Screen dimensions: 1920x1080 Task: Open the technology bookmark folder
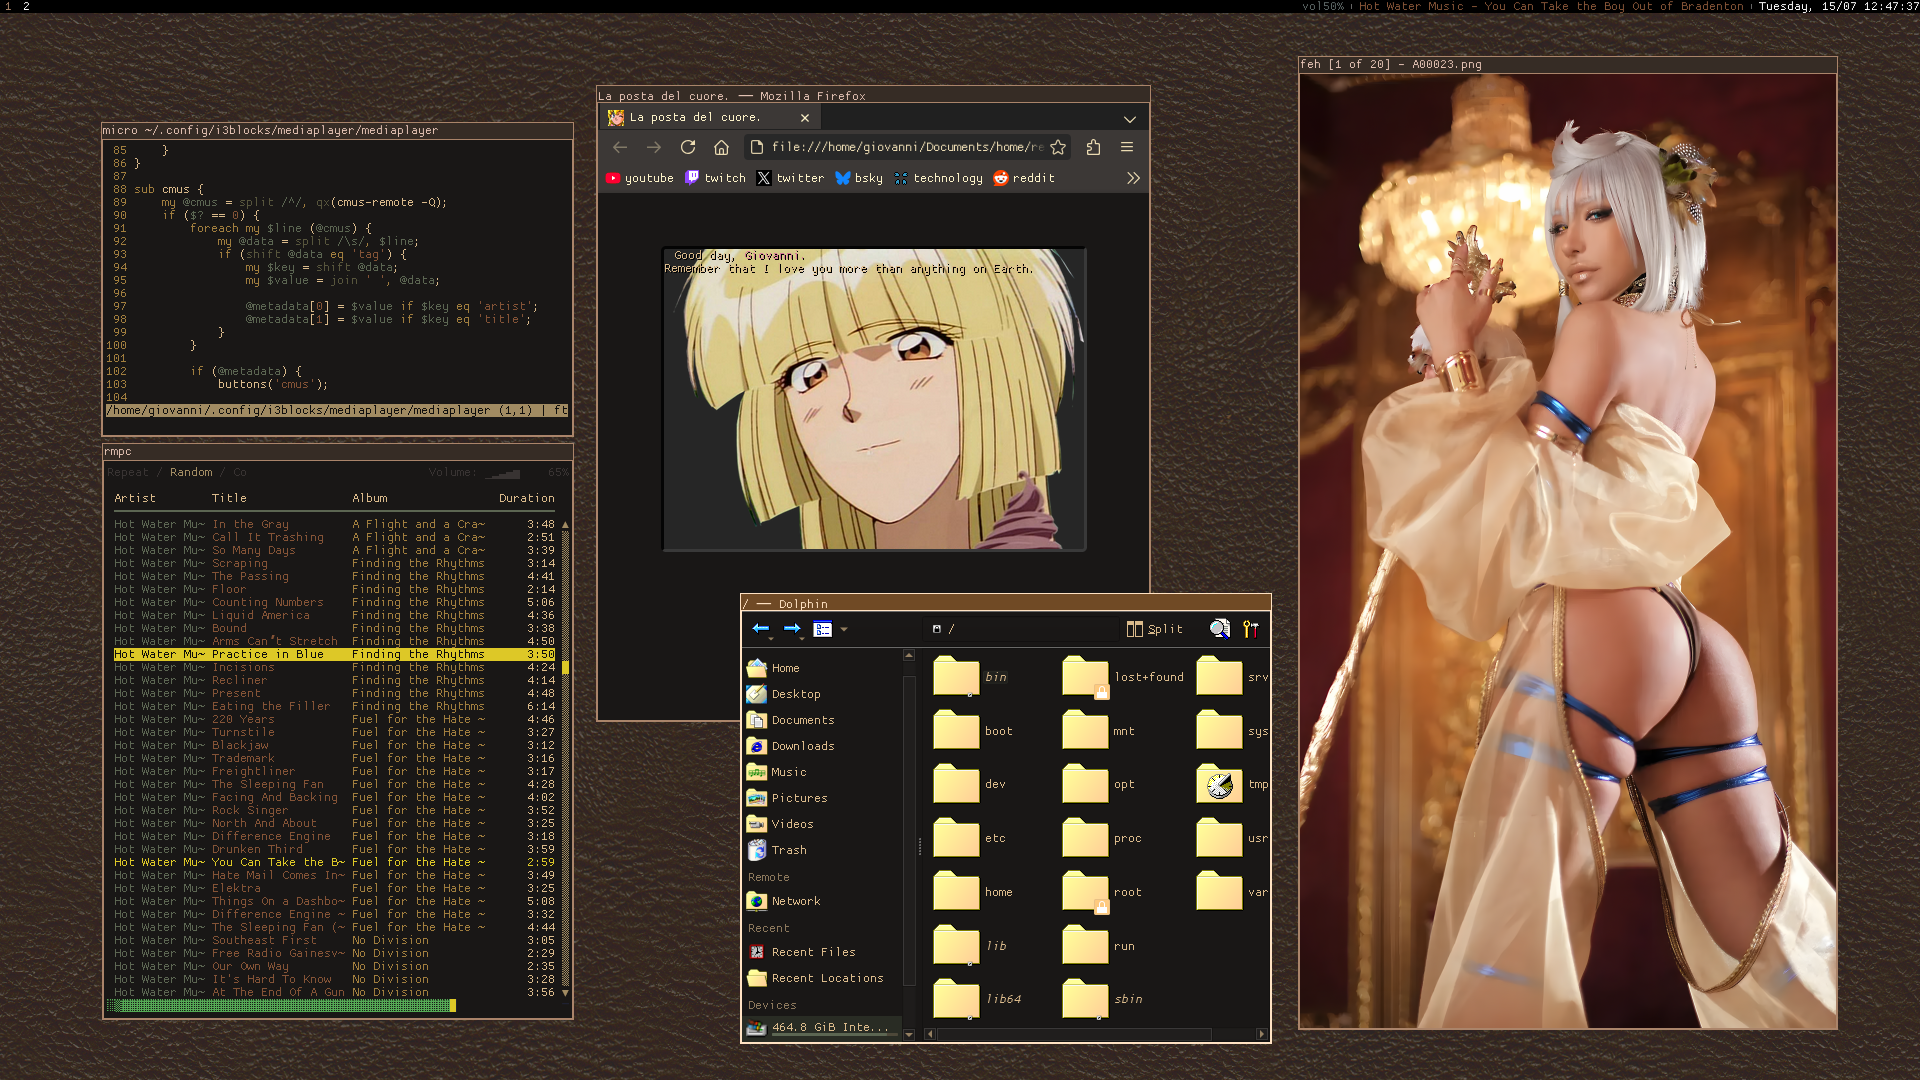click(x=938, y=178)
